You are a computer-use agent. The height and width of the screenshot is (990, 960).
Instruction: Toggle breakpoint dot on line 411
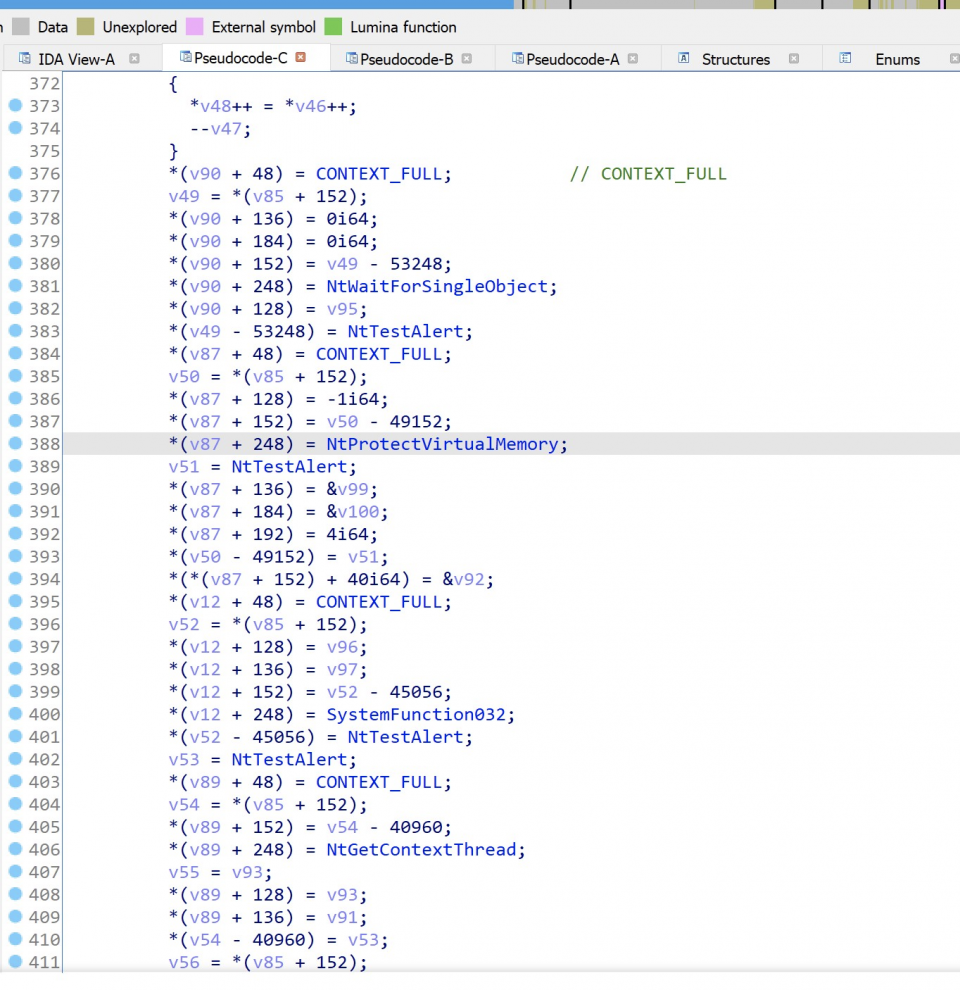point(16,961)
